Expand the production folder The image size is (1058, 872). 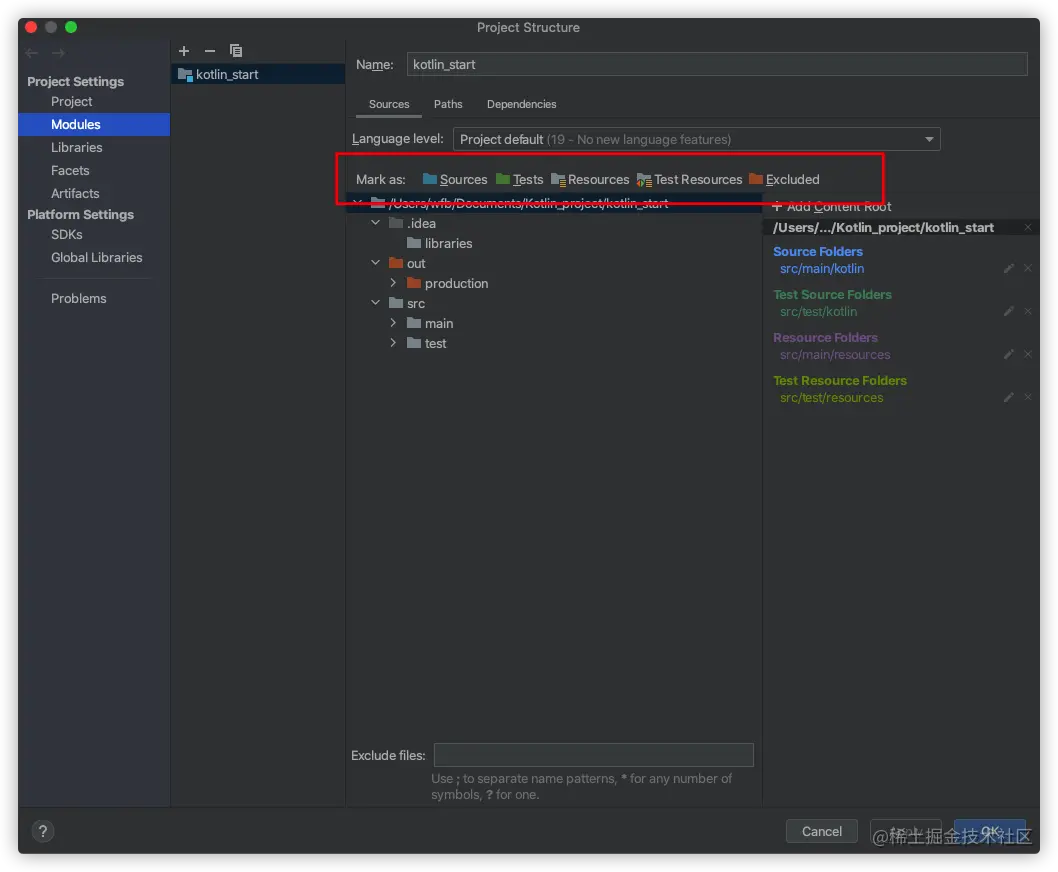pyautogui.click(x=393, y=283)
